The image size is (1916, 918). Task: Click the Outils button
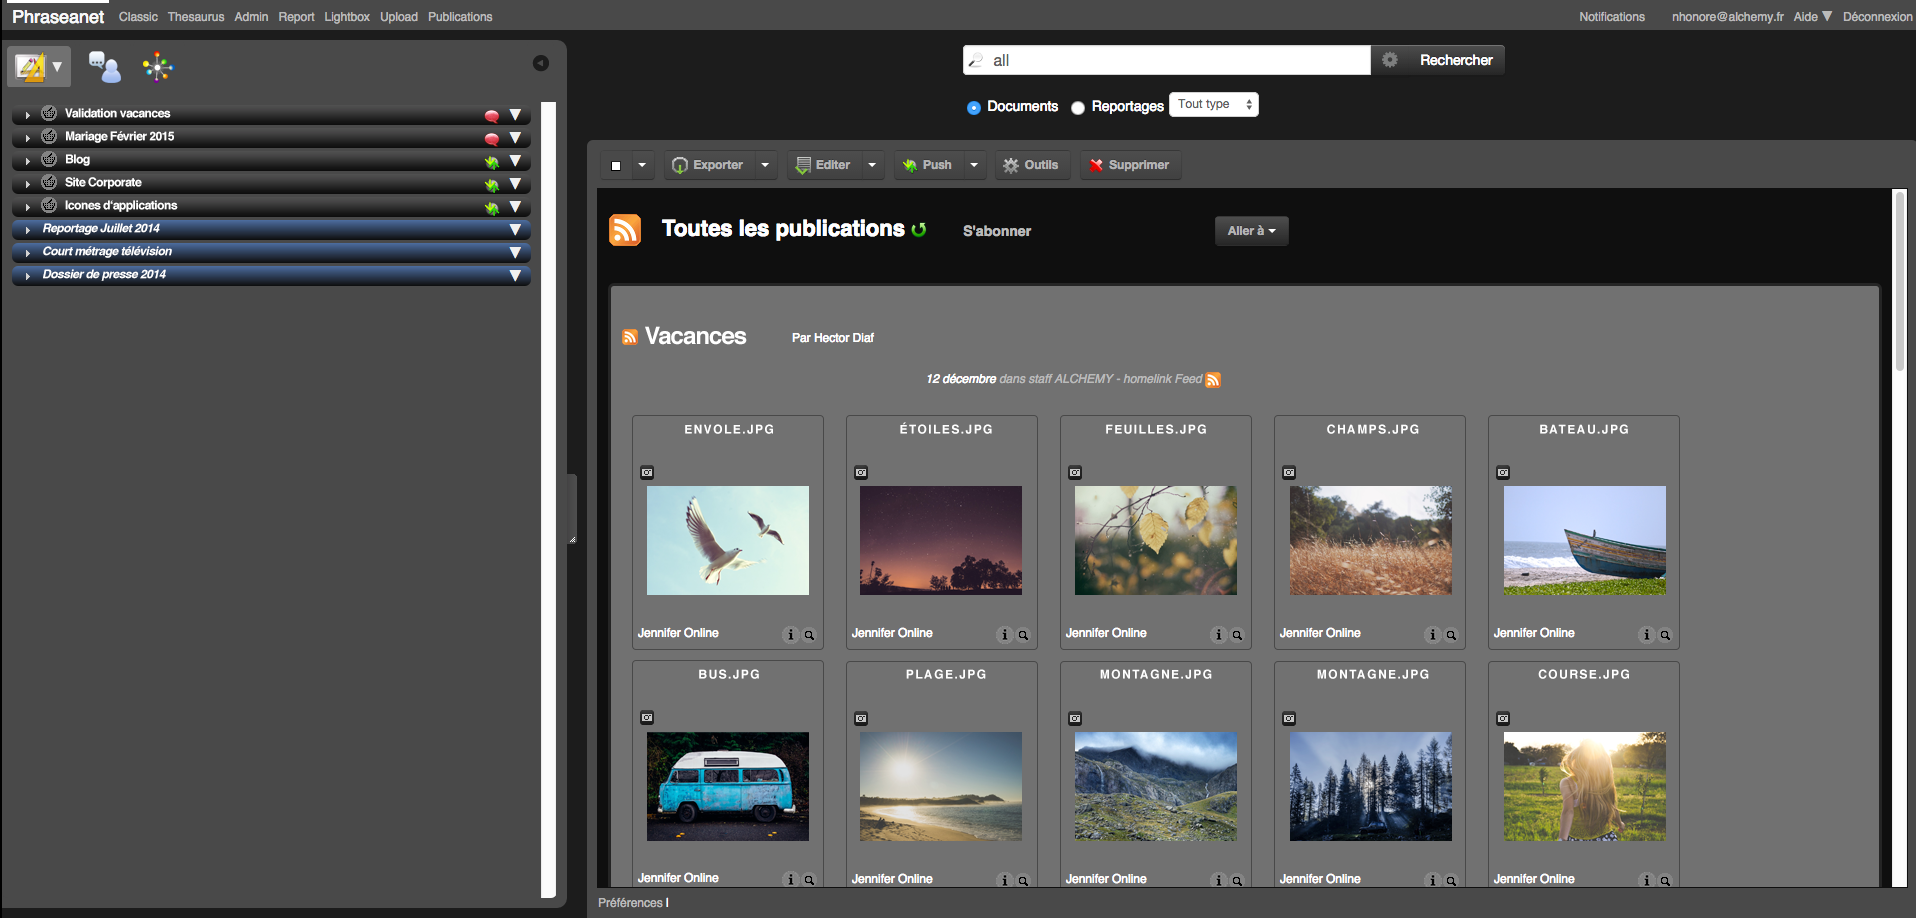1031,165
